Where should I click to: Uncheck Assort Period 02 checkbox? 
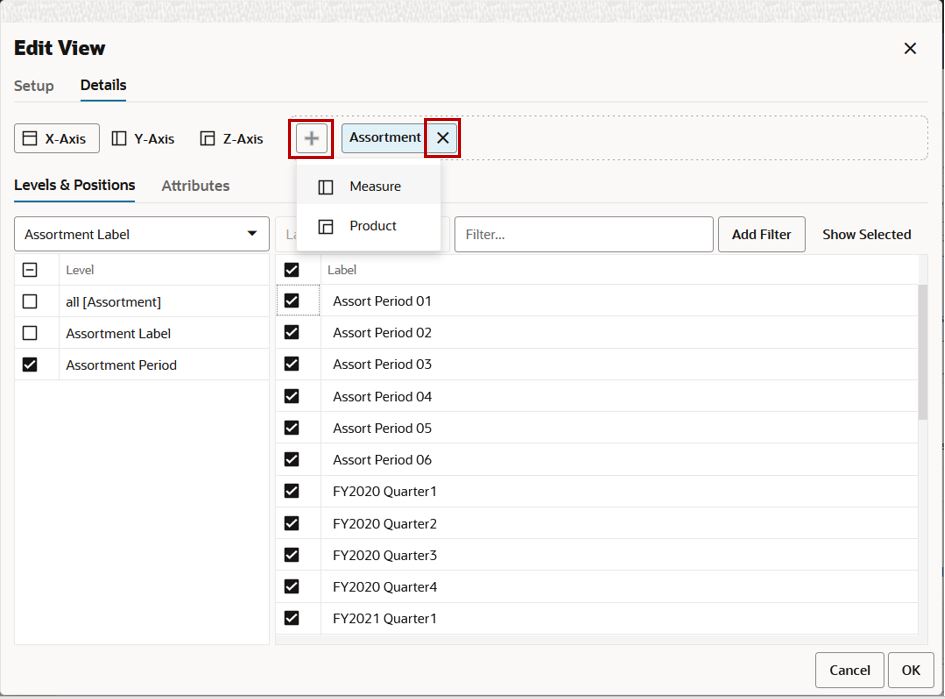point(292,332)
